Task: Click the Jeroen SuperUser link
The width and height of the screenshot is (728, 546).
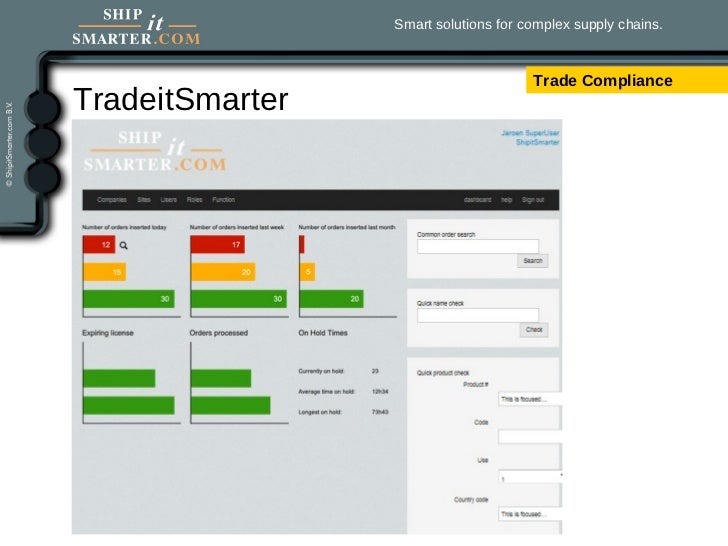Action: click(530, 133)
